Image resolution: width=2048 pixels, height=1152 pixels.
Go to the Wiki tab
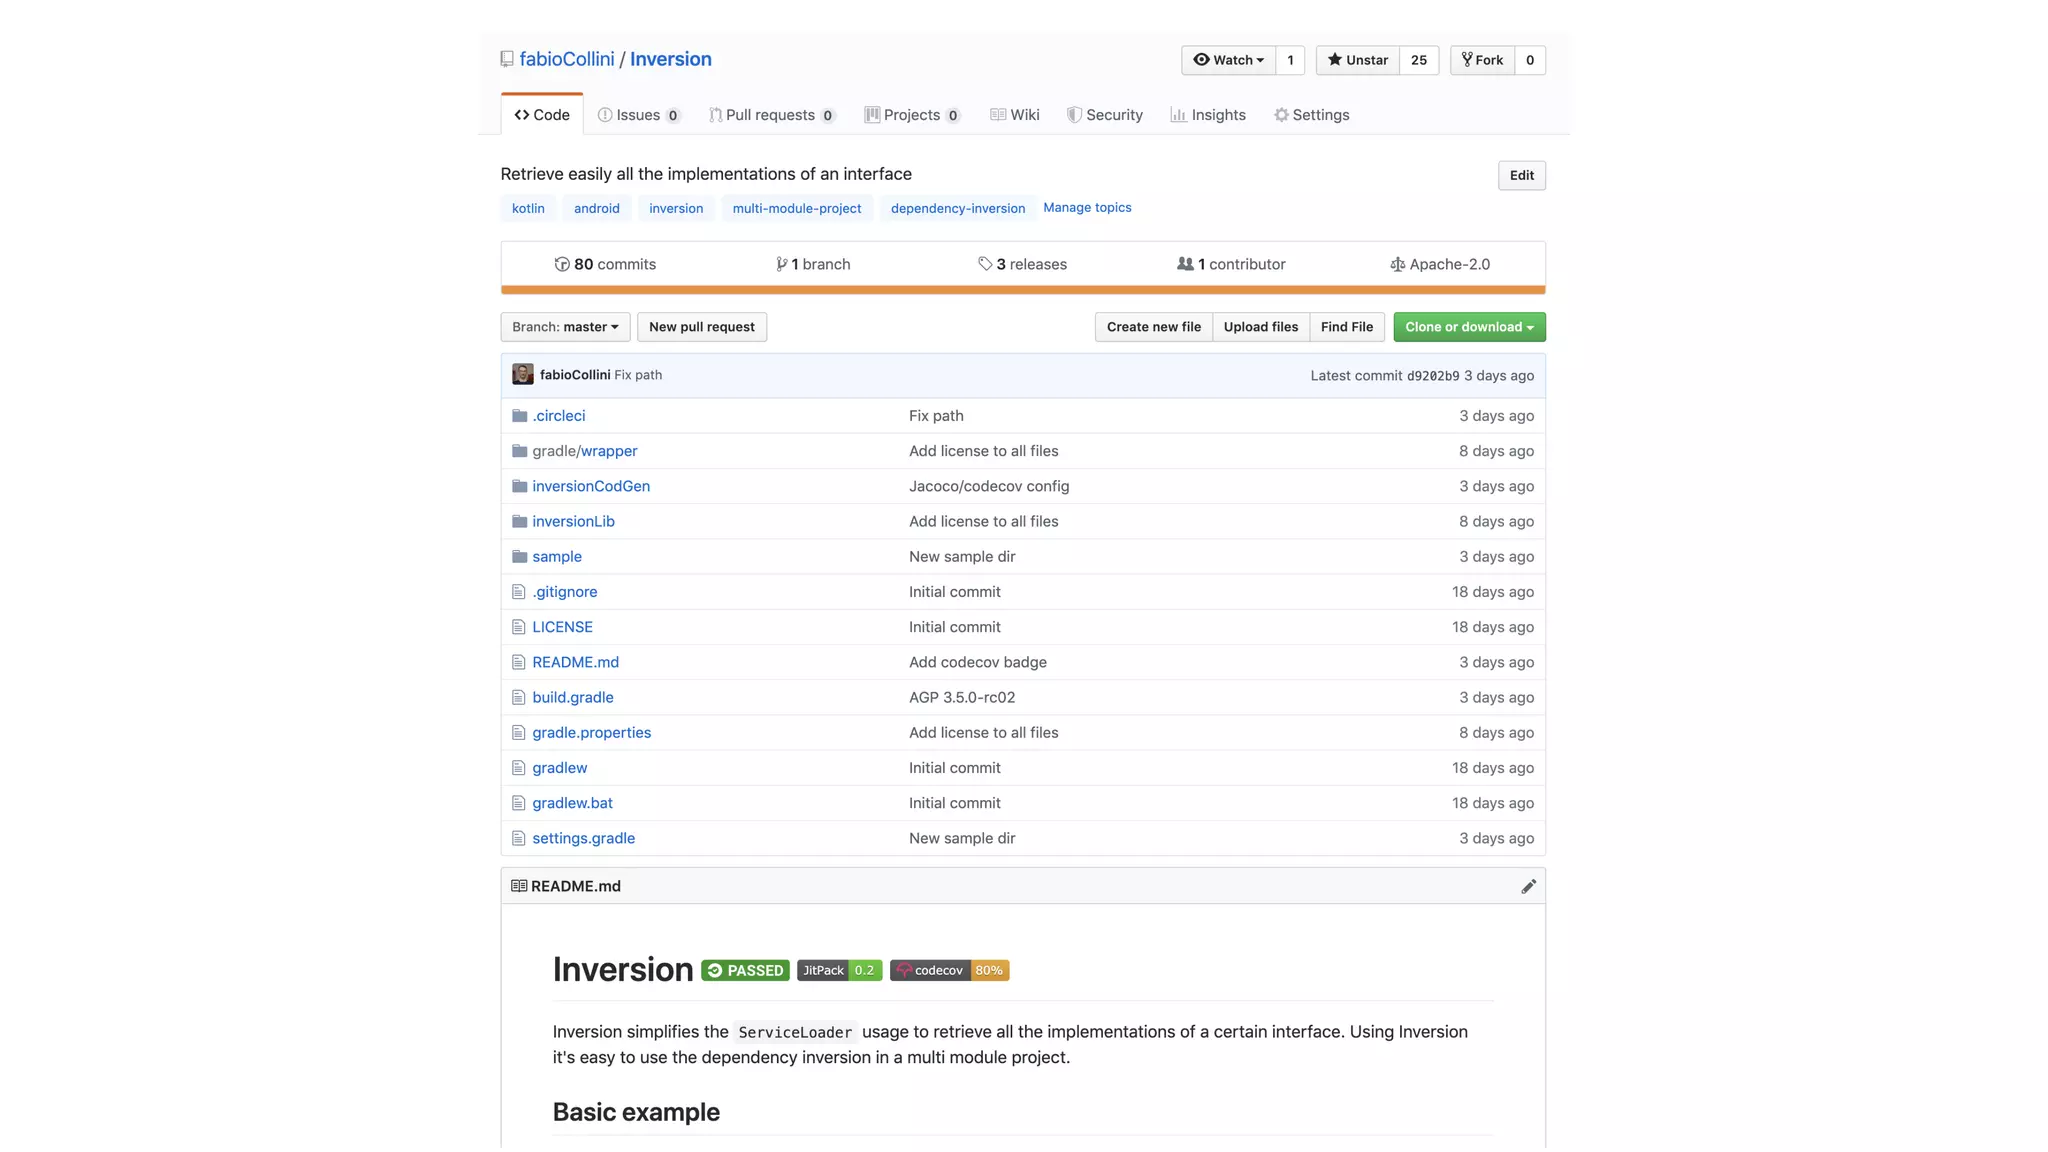click(1014, 115)
